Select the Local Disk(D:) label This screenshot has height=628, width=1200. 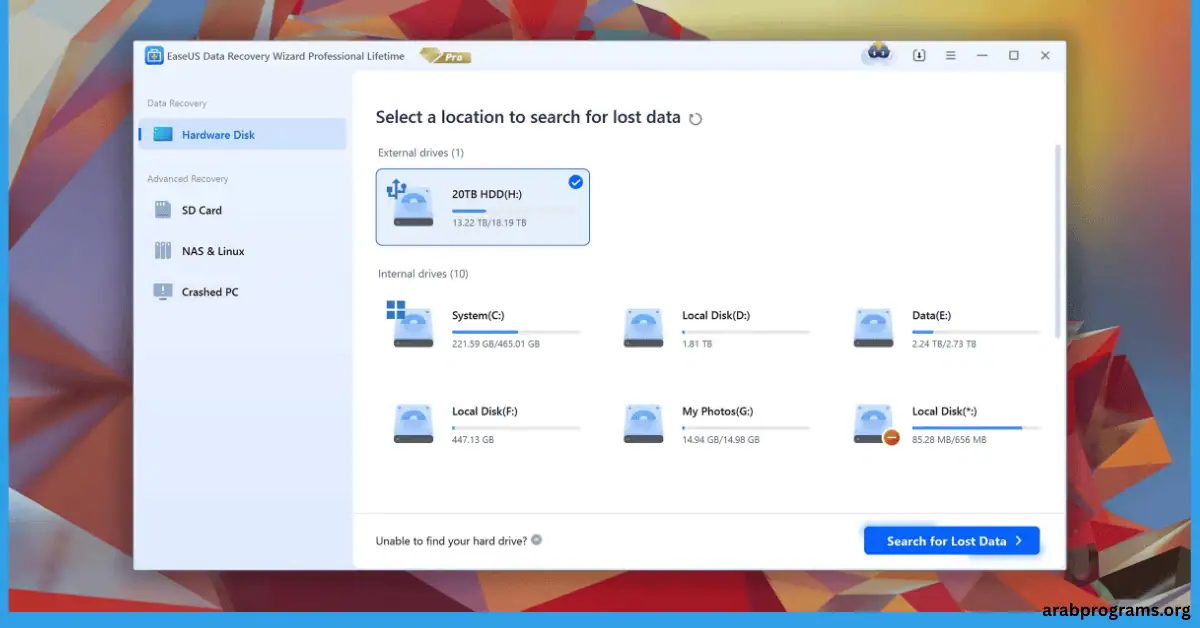[716, 315]
